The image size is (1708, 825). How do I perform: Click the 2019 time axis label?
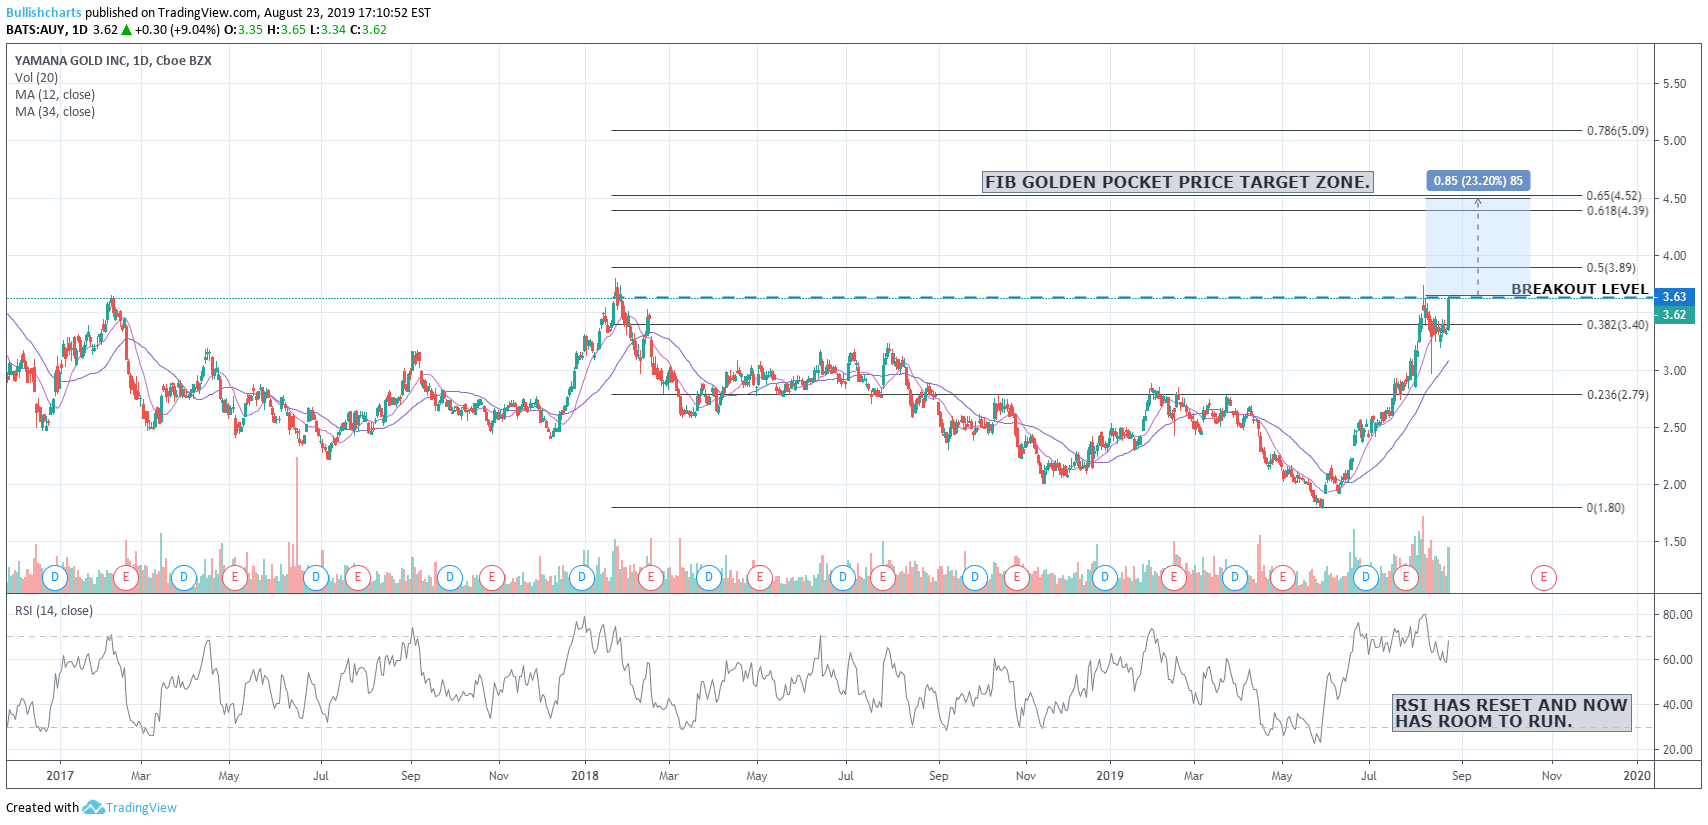pos(1109,776)
